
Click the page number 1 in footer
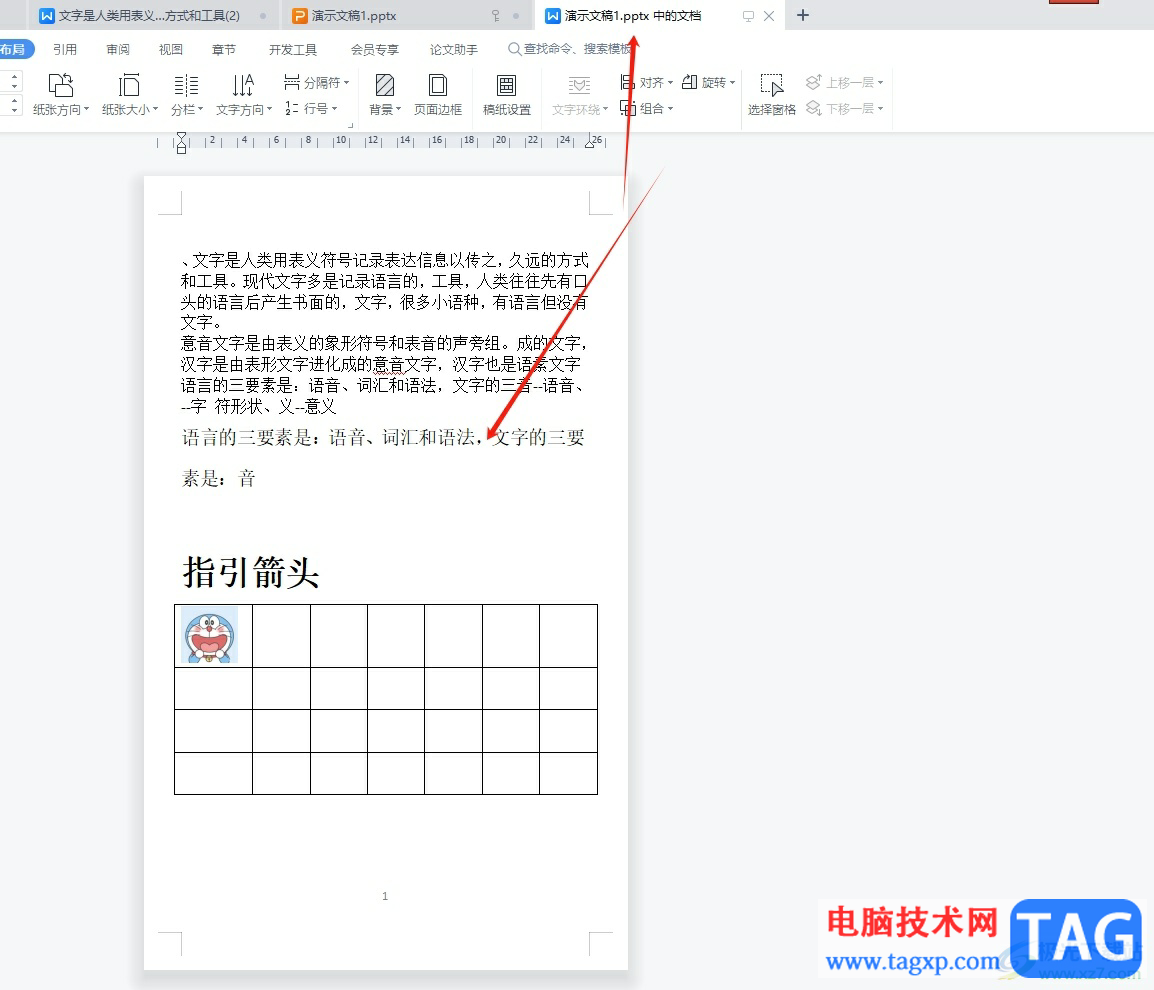pos(385,896)
